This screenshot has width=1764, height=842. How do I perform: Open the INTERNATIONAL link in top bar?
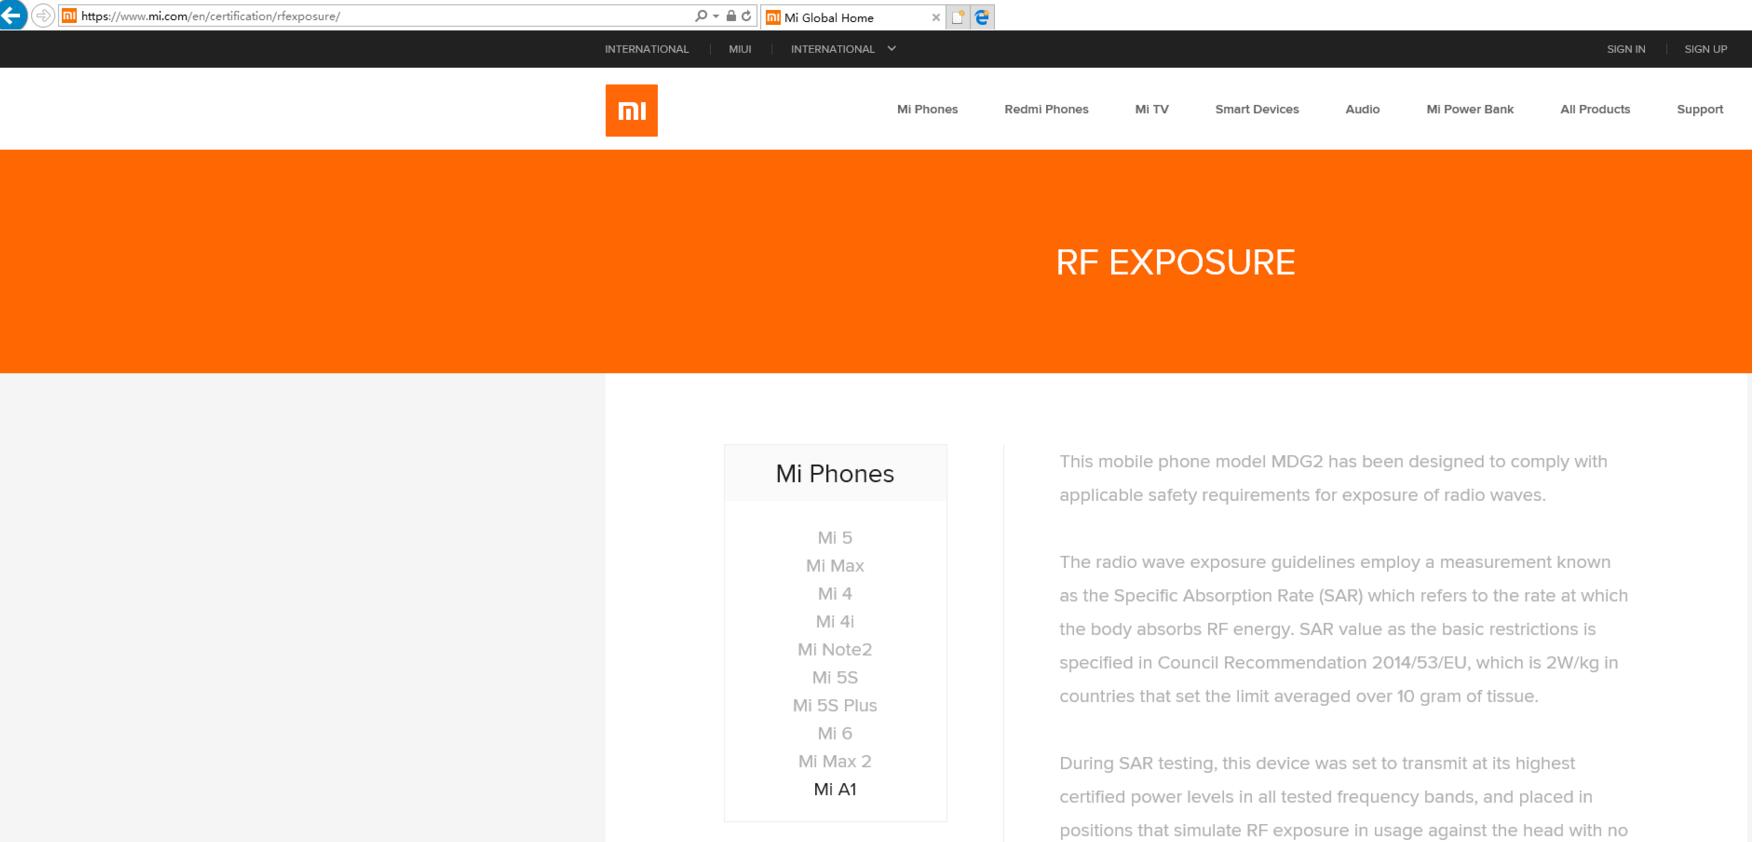pyautogui.click(x=646, y=49)
